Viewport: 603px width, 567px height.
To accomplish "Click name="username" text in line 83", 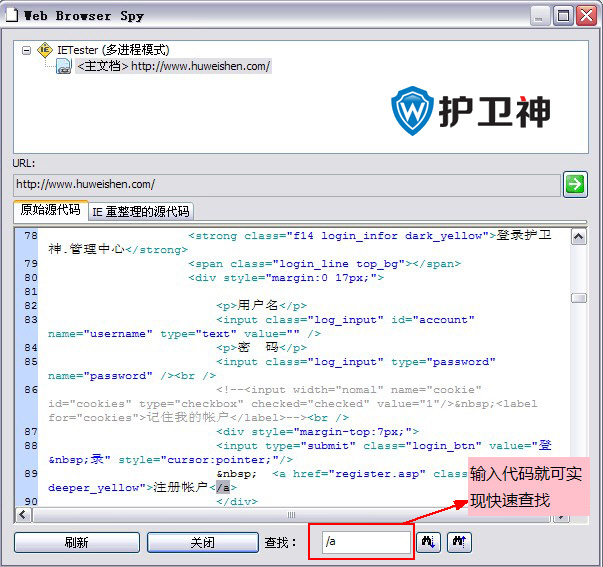I will click(x=100, y=334).
